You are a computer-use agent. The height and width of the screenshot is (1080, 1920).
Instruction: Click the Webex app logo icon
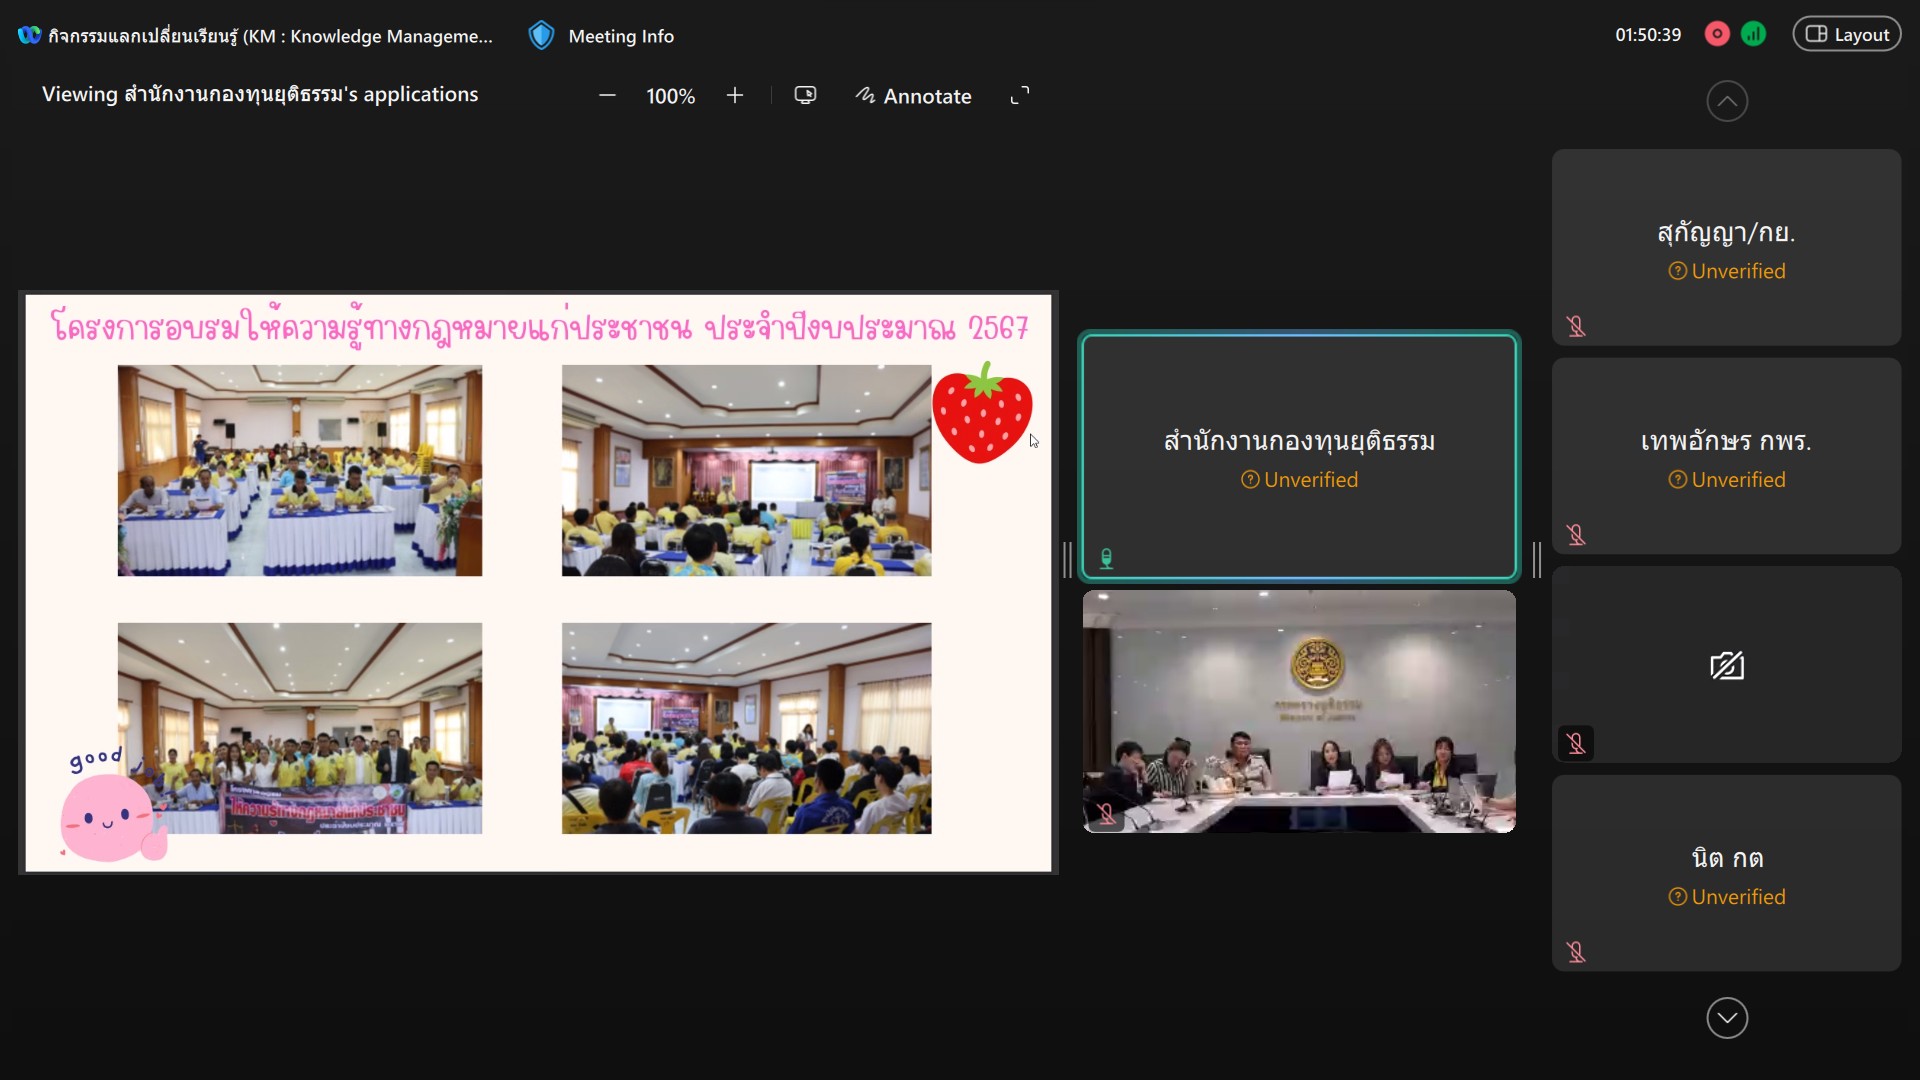pyautogui.click(x=29, y=35)
